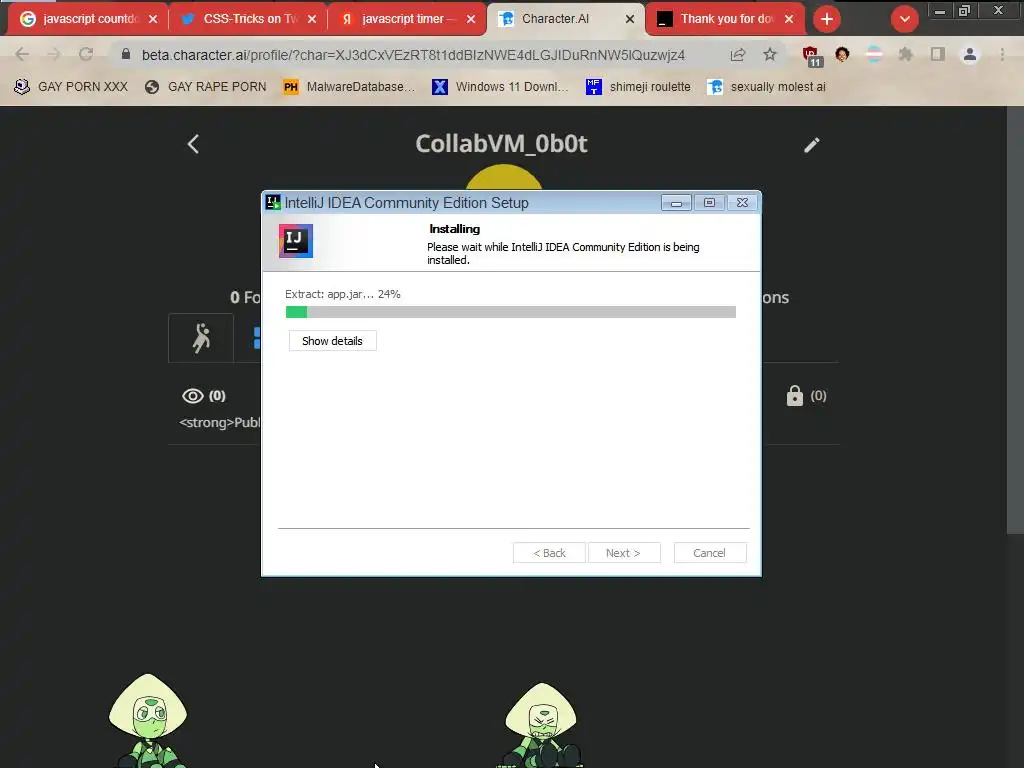
Task: Close the Thank you for downloading tab
Action: pyautogui.click(x=789, y=19)
